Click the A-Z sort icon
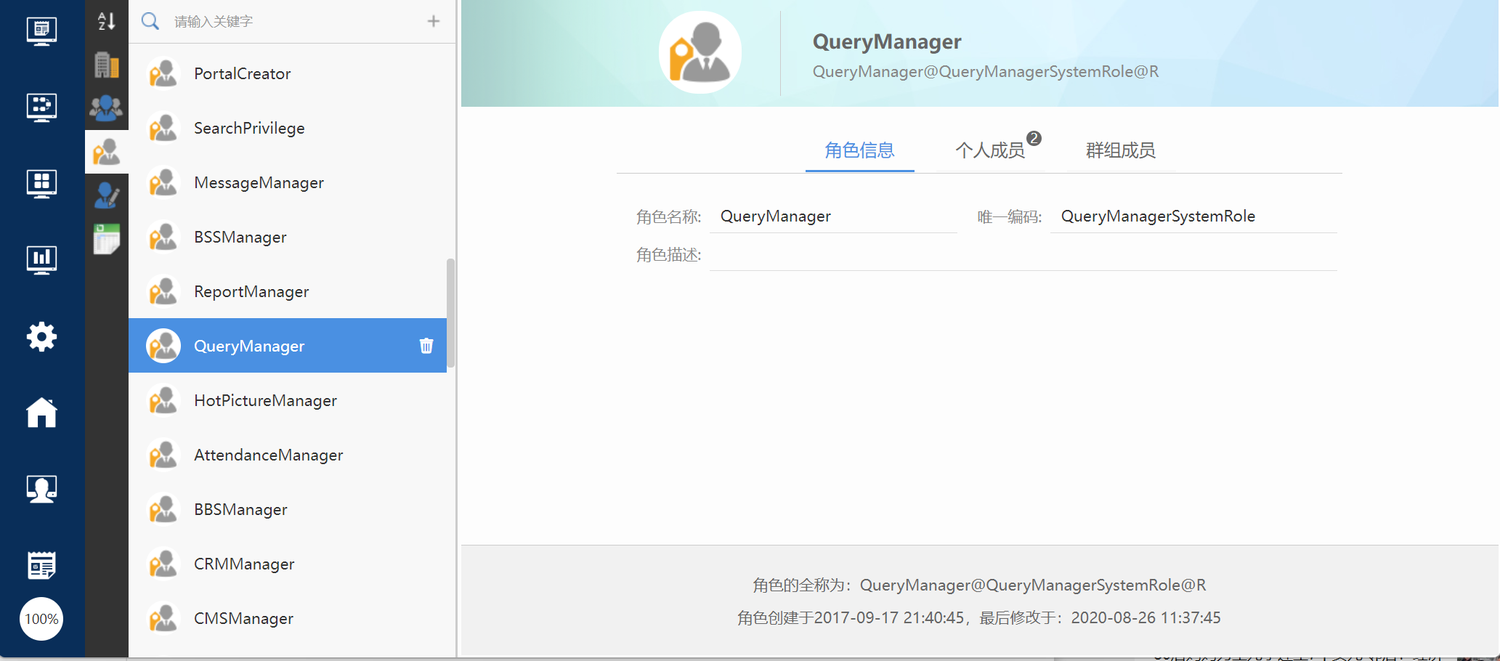This screenshot has width=1500, height=661. (106, 21)
